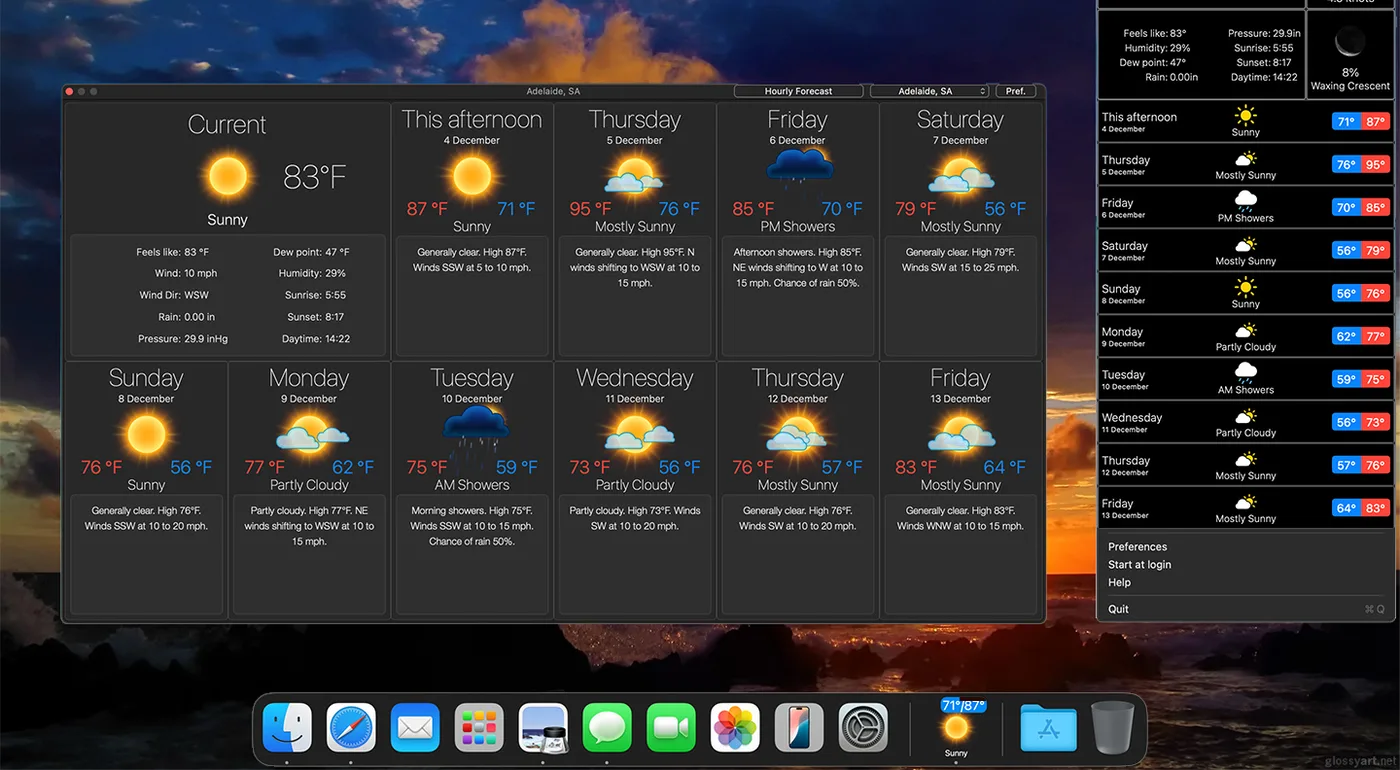Click the Current sunny weather icon

(227, 177)
